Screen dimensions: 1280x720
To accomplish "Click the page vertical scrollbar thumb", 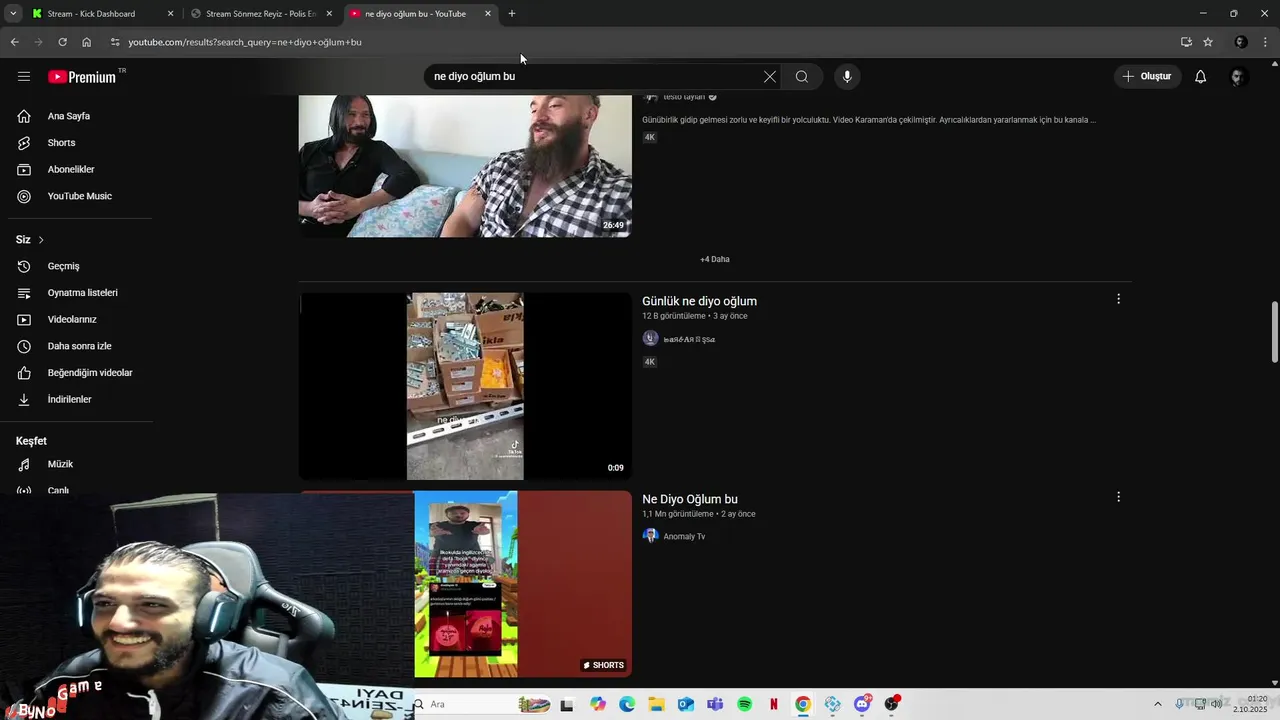I will [1274, 332].
